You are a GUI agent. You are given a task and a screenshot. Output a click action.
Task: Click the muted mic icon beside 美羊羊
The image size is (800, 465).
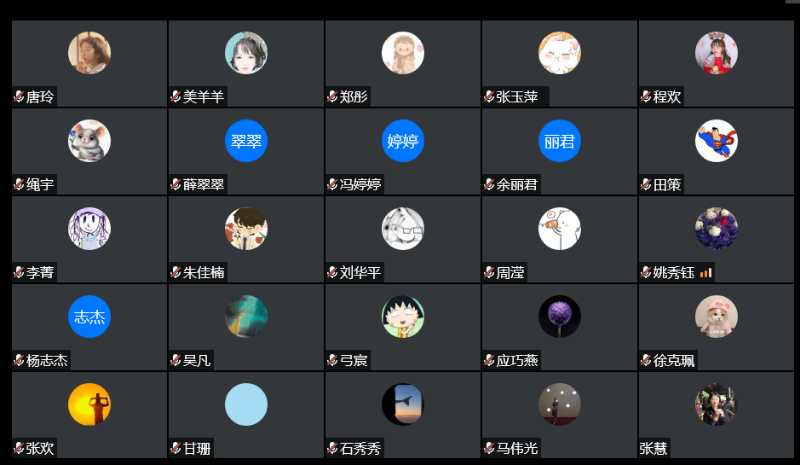click(x=176, y=96)
